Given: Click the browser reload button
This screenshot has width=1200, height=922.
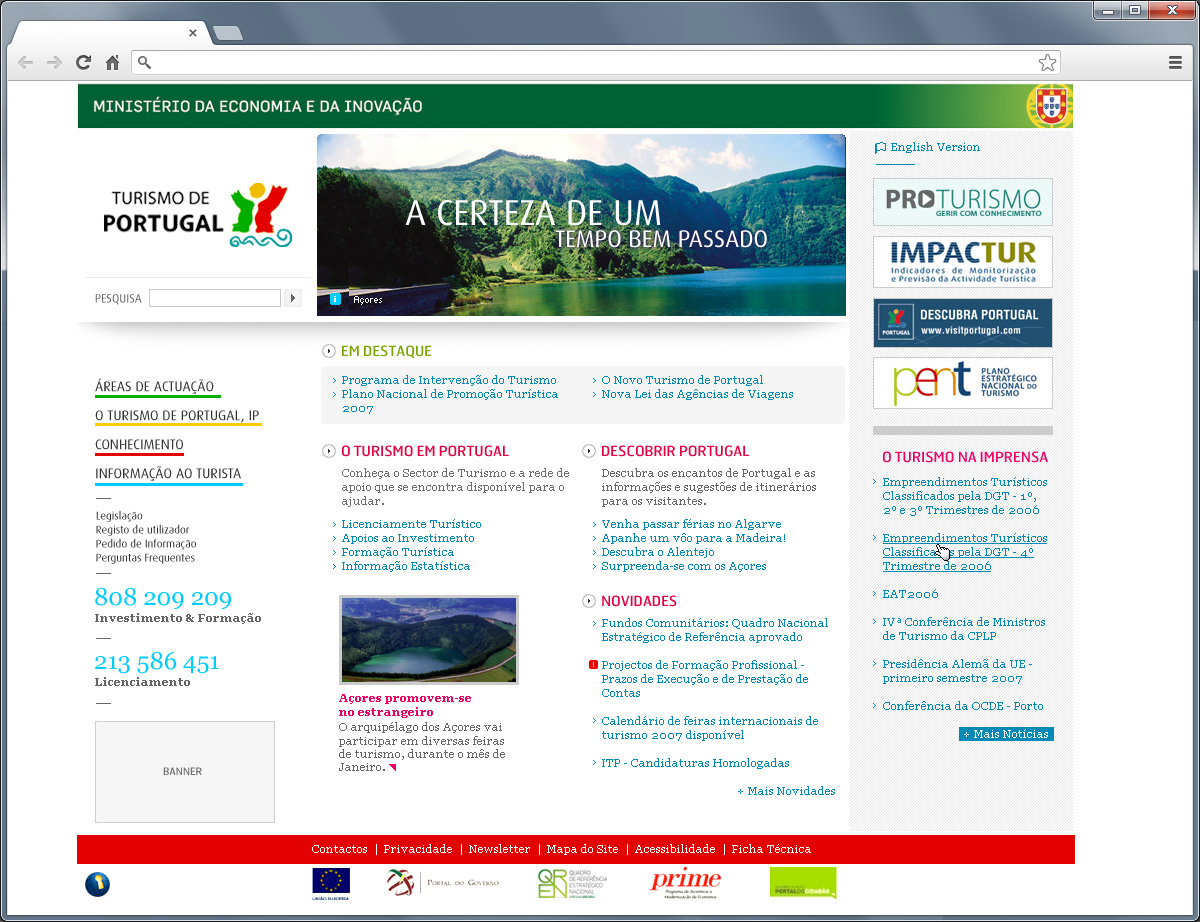Looking at the screenshot, I should coord(84,63).
